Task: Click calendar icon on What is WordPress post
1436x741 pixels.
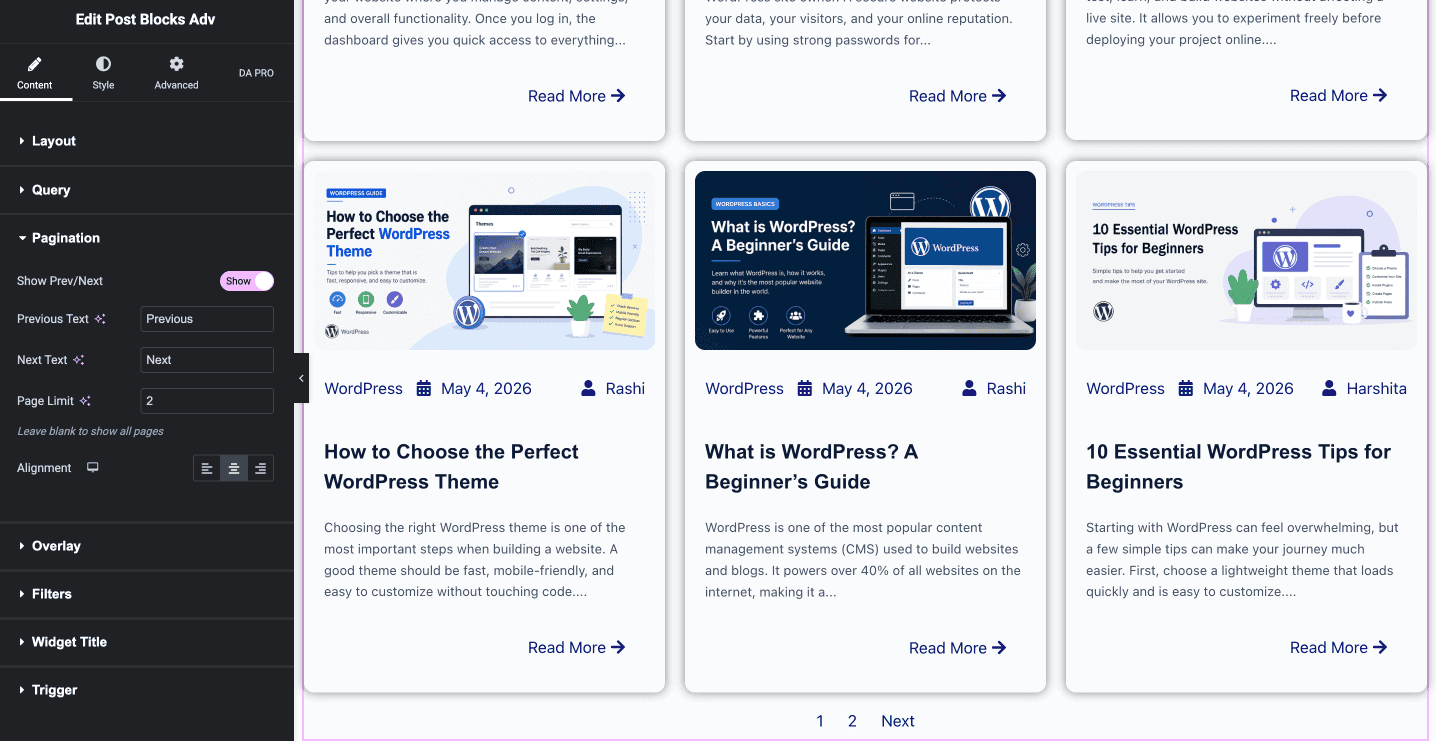Action: tap(805, 388)
